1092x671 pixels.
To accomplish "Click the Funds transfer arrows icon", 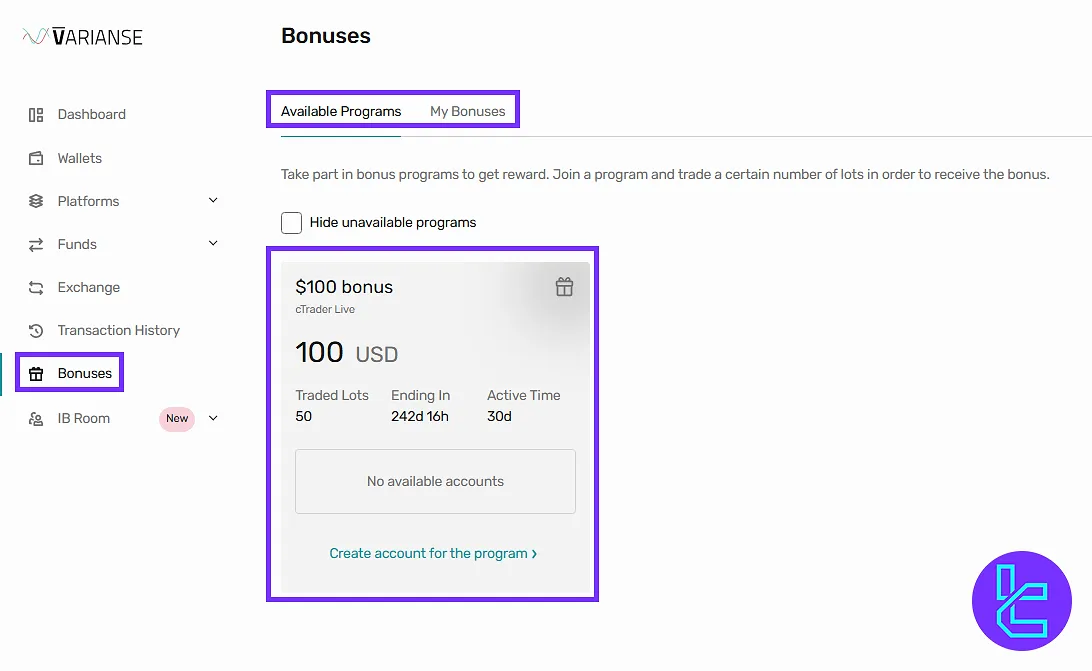I will 36,244.
